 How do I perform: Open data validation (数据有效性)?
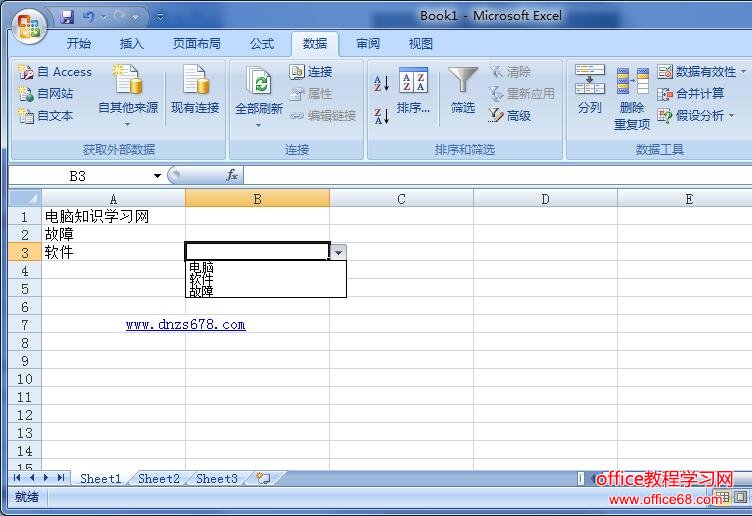[x=696, y=72]
